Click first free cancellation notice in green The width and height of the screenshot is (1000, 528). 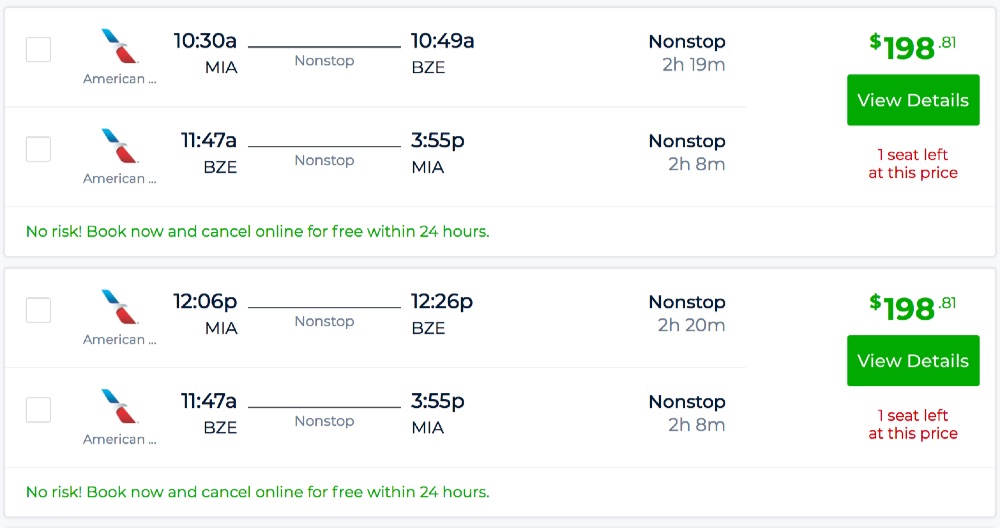pyautogui.click(x=257, y=231)
